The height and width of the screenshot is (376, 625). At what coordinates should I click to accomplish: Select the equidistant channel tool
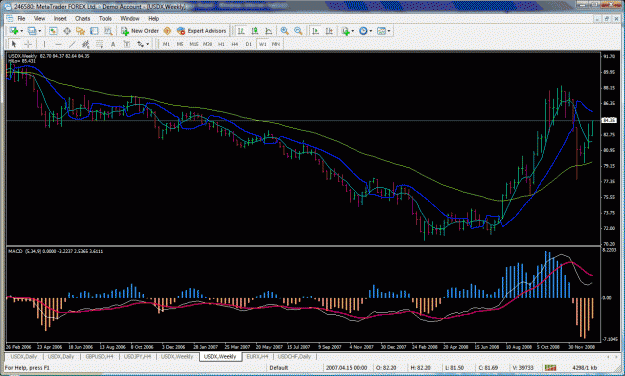click(85, 44)
